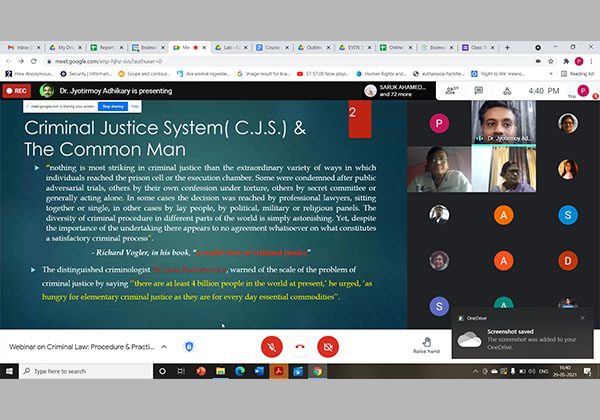Click the red hang up call button
The image size is (600, 420).
[x=299, y=346]
